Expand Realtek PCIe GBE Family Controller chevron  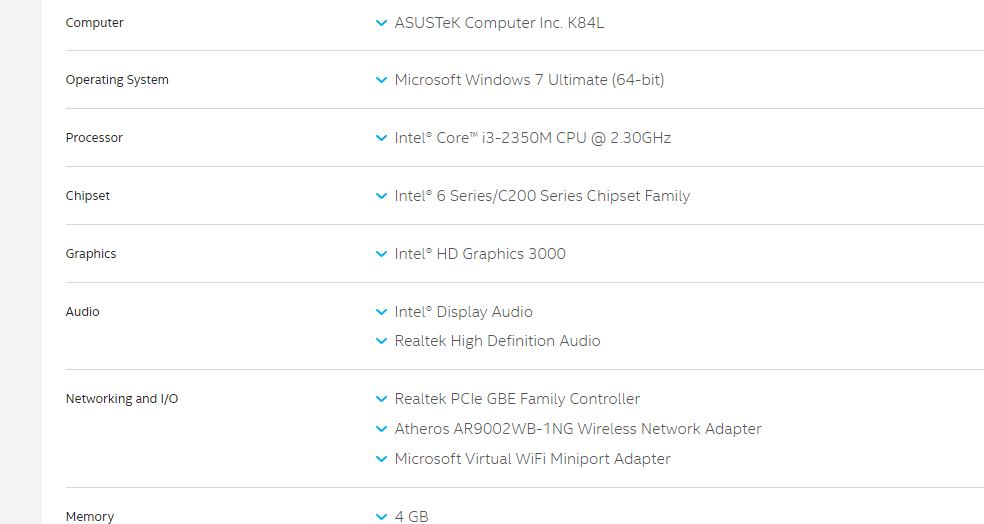point(381,399)
